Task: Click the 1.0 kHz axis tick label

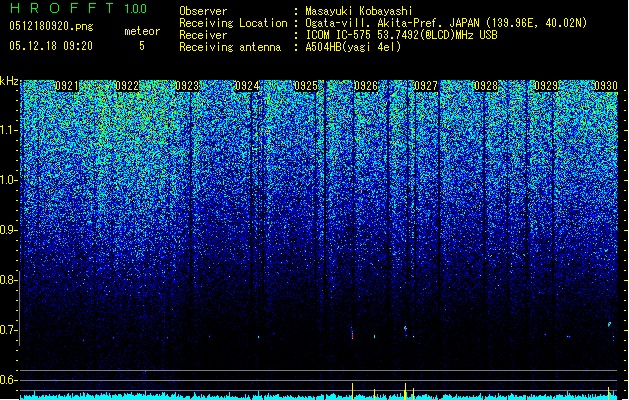Action: coord(9,180)
